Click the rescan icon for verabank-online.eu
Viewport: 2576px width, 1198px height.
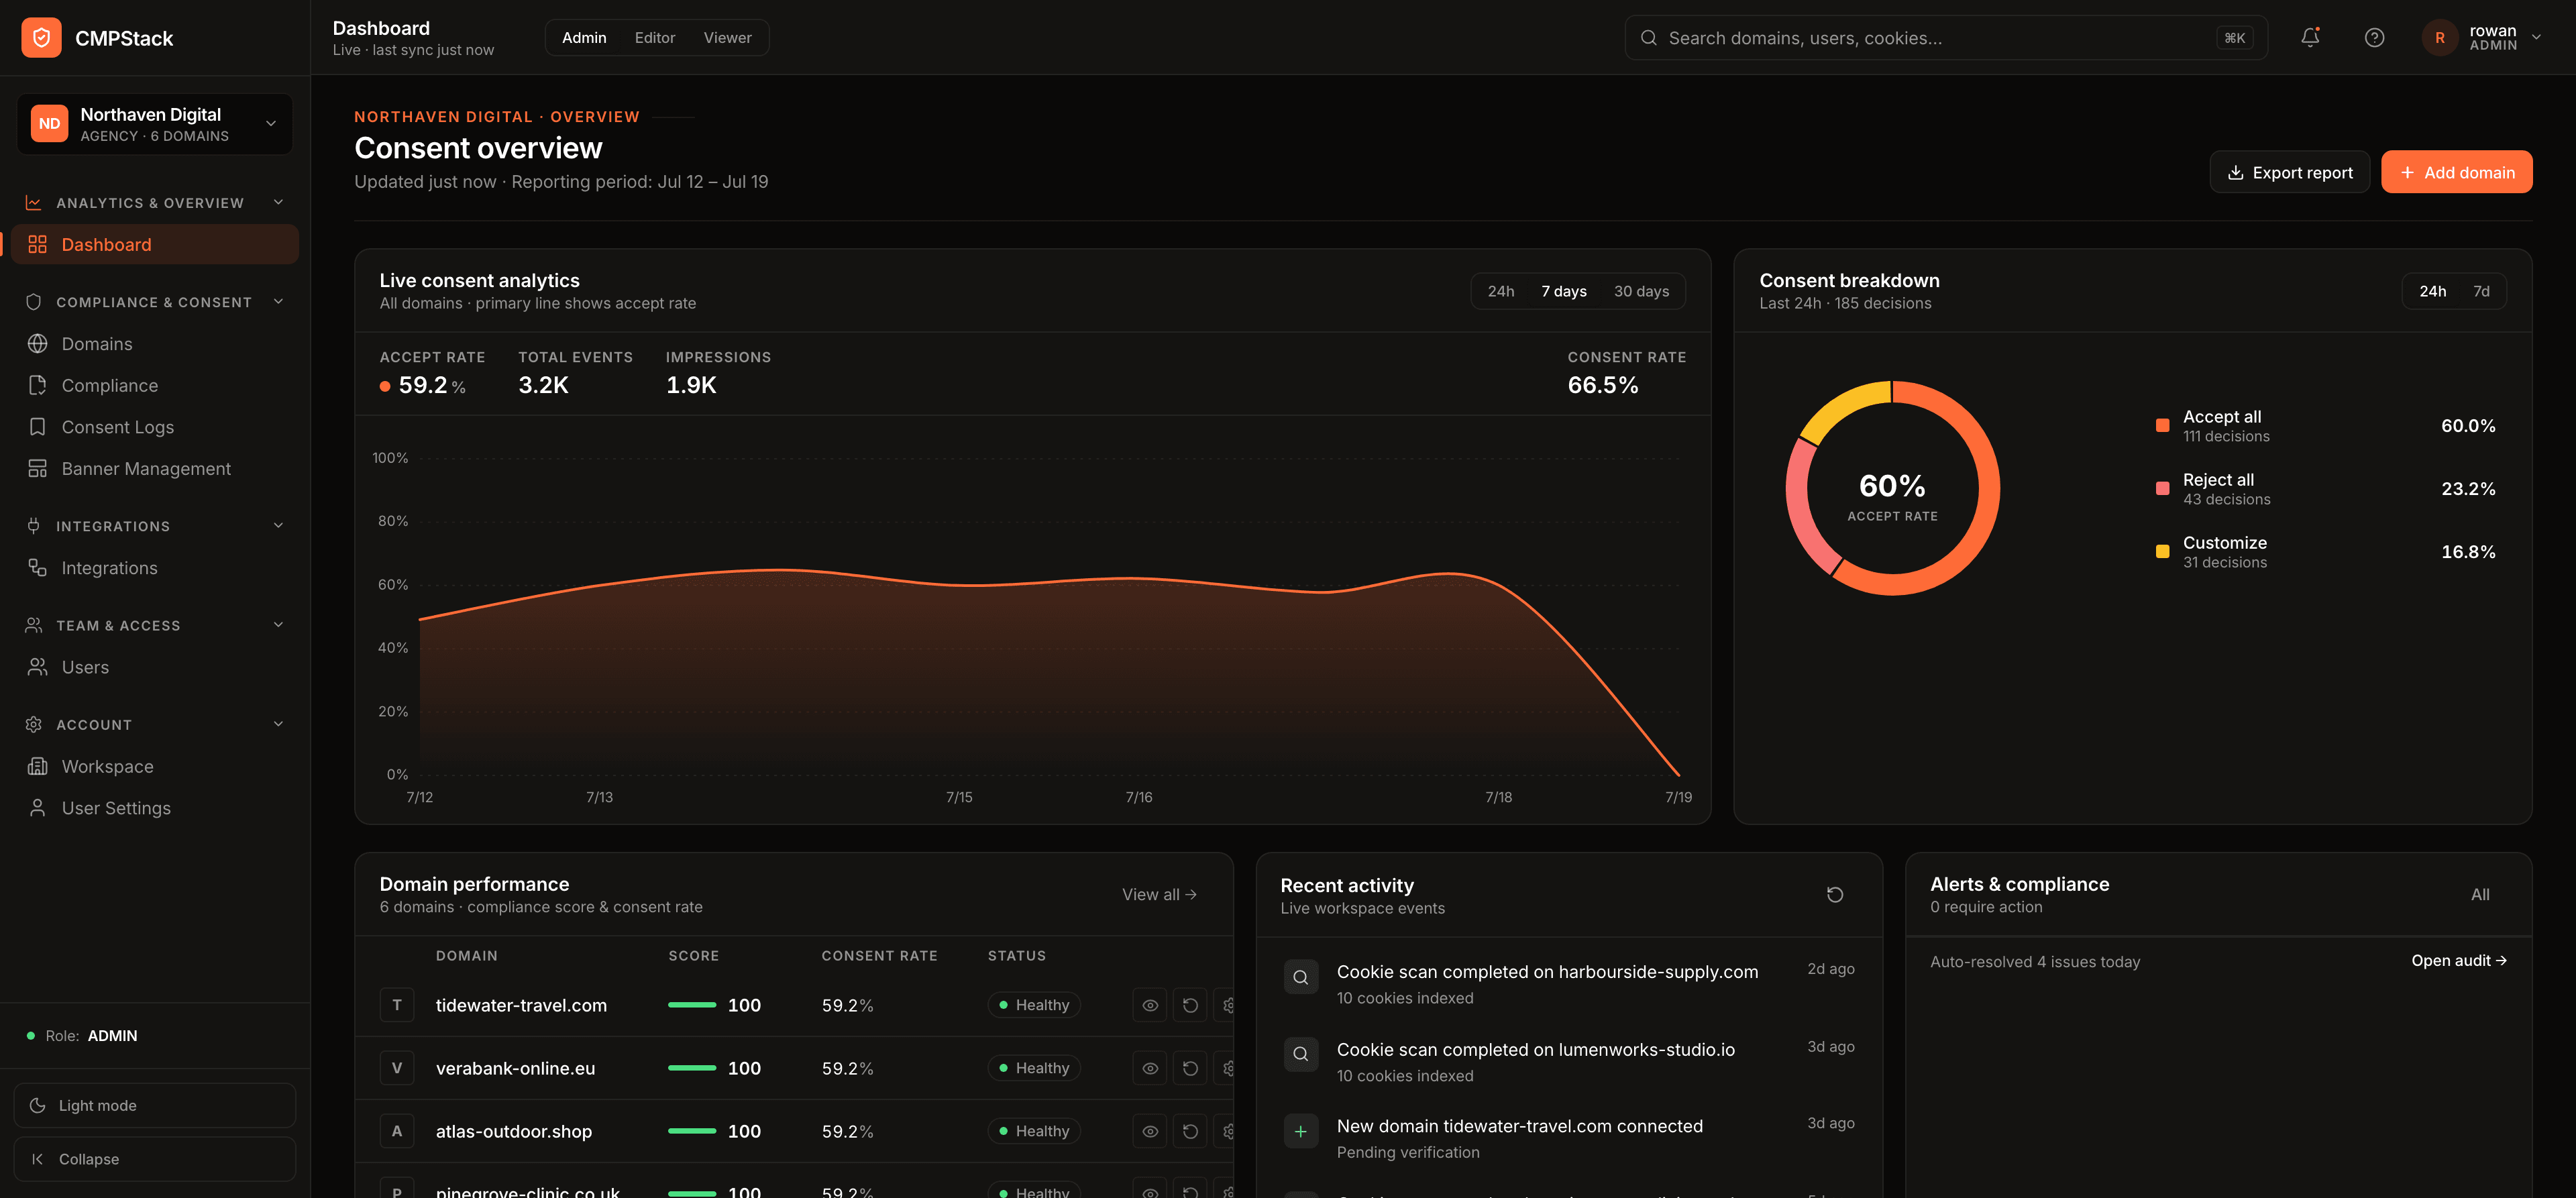[1190, 1068]
